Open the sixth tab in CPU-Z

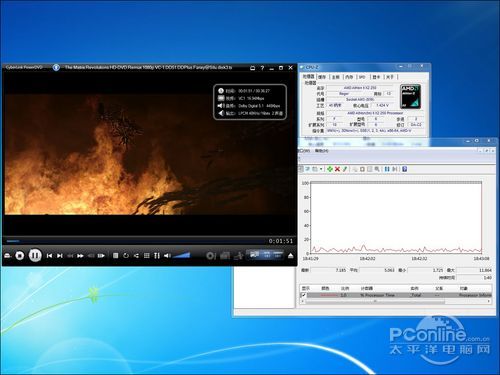[376, 77]
